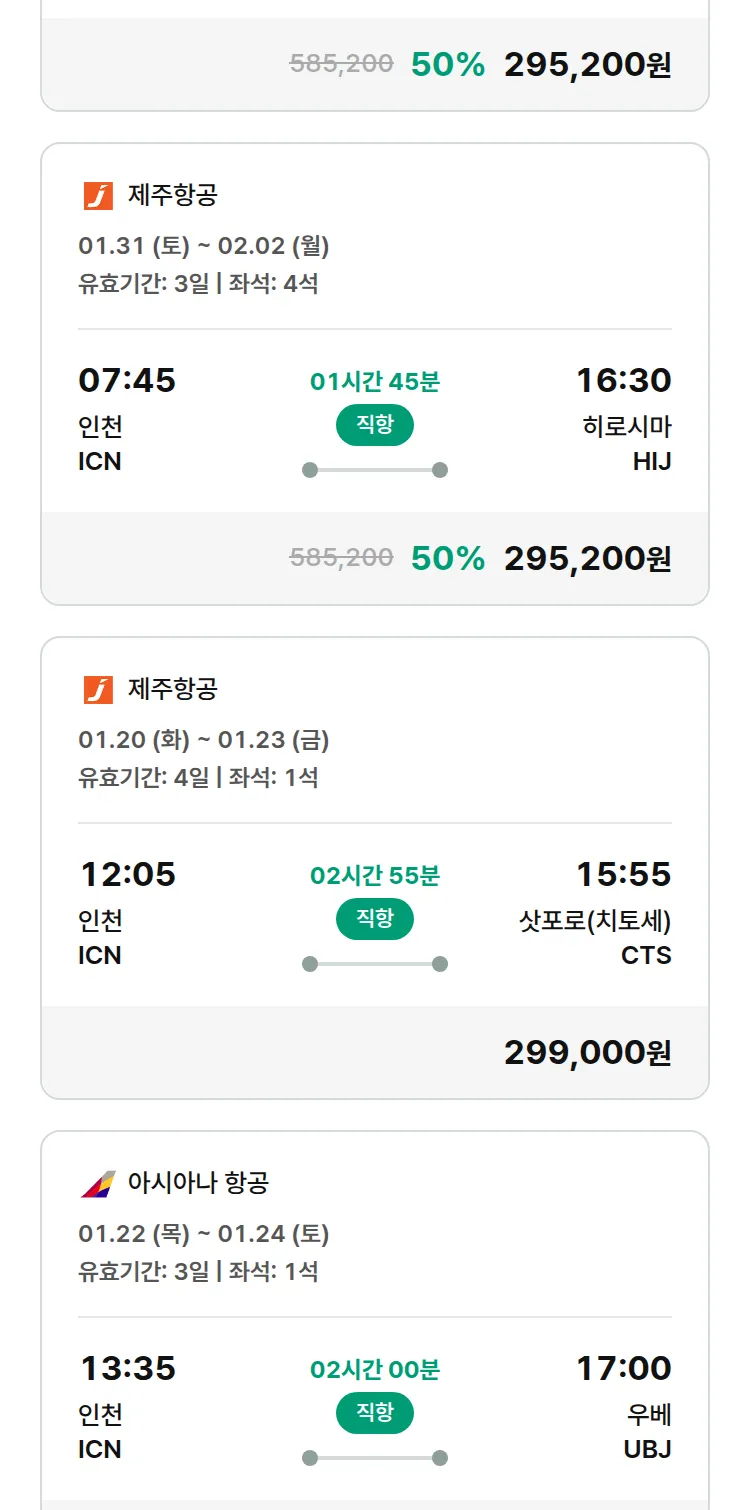
Task: Select the 299,000원 price on the Sapporo card
Action: click(x=587, y=1052)
